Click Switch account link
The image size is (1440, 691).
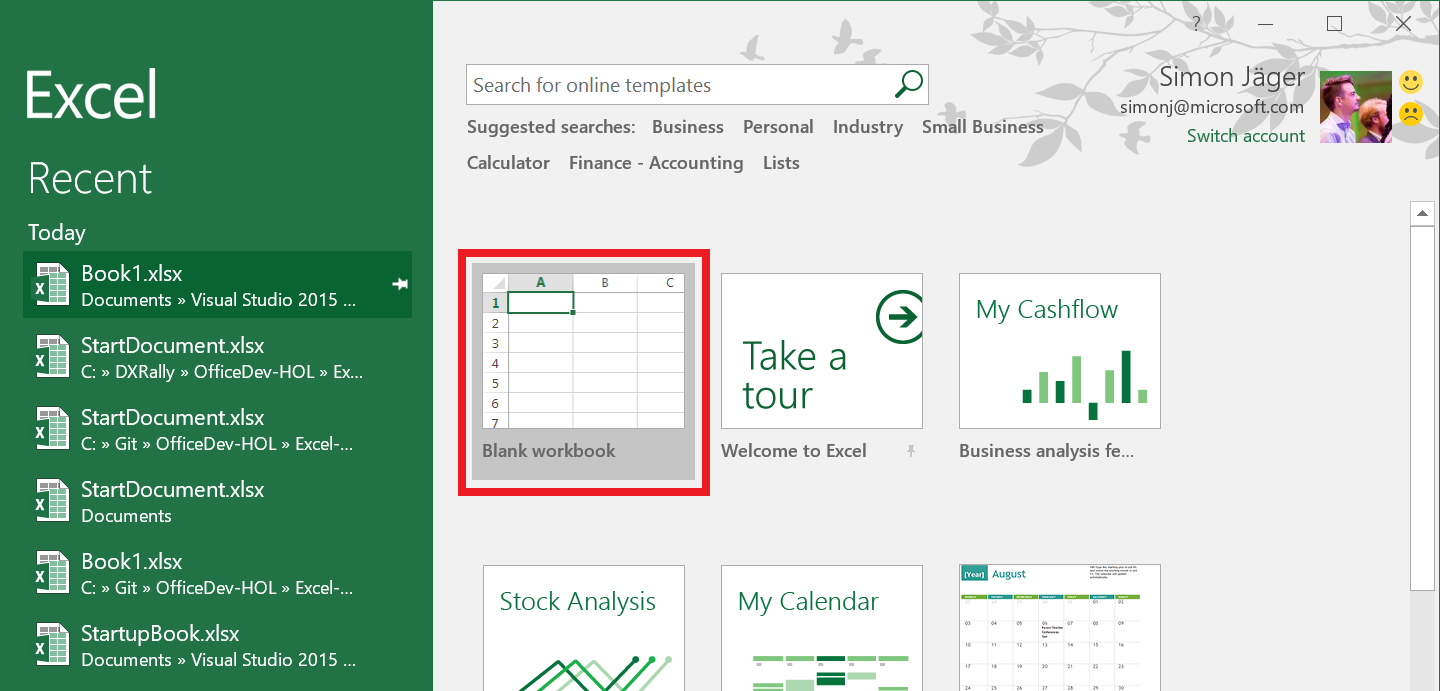point(1246,136)
